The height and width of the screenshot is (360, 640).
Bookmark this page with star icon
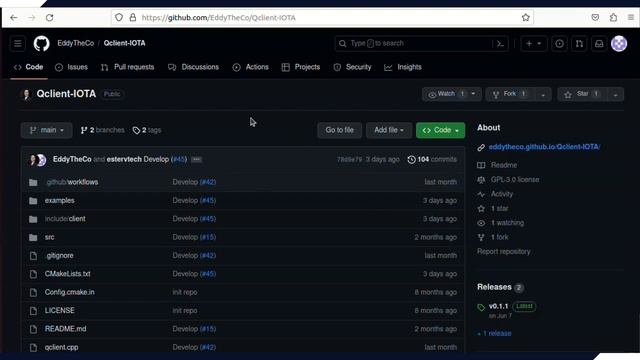click(x=526, y=18)
